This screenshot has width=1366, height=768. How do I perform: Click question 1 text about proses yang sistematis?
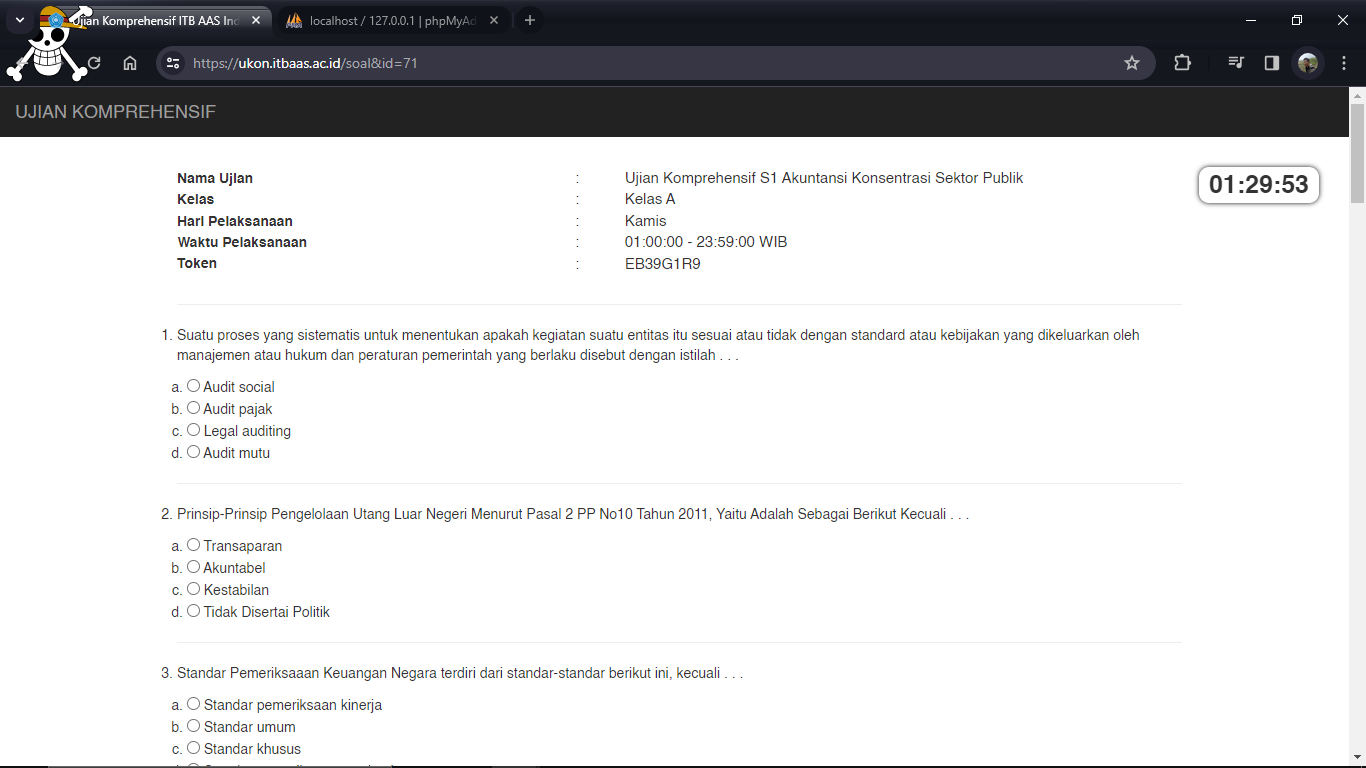(x=658, y=345)
